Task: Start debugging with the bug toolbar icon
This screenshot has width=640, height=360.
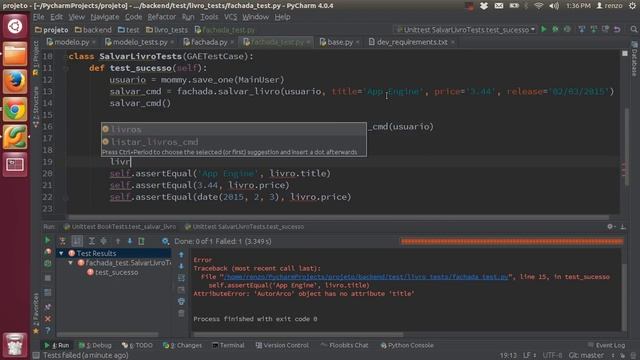Action: (555, 29)
